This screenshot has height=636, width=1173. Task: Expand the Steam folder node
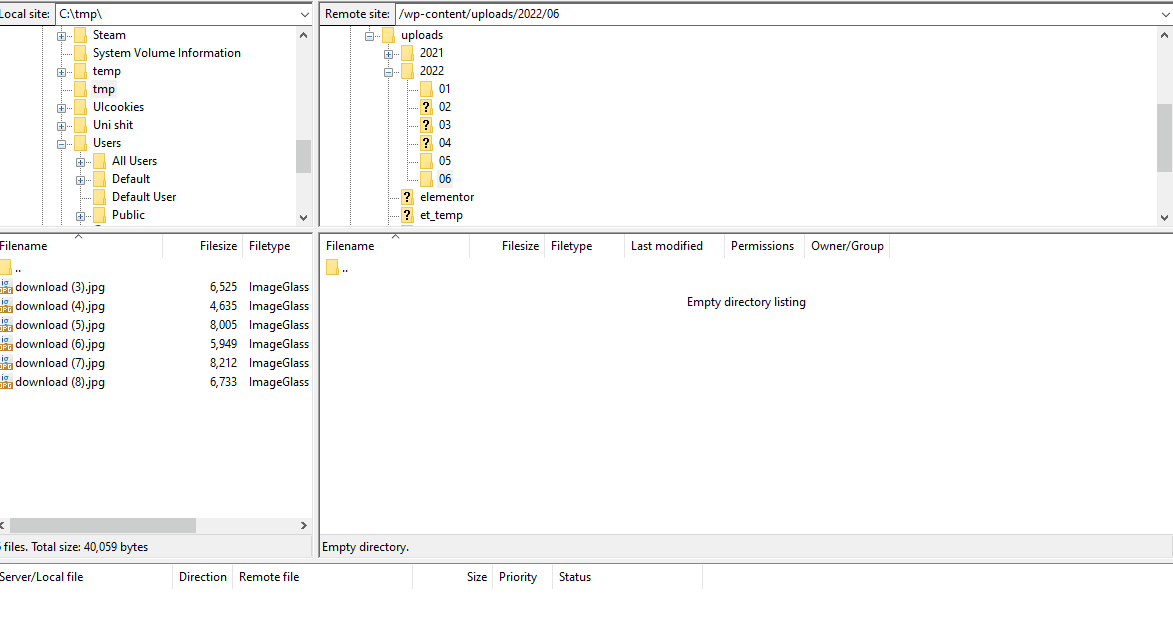click(x=62, y=36)
